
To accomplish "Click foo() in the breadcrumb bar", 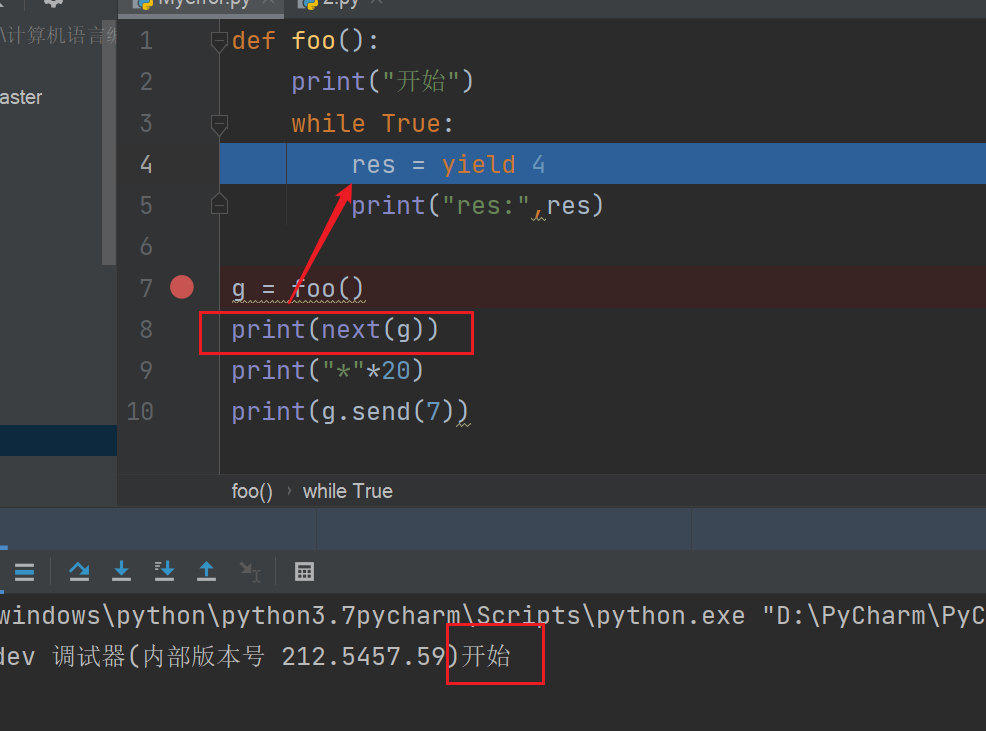I will click(252, 491).
